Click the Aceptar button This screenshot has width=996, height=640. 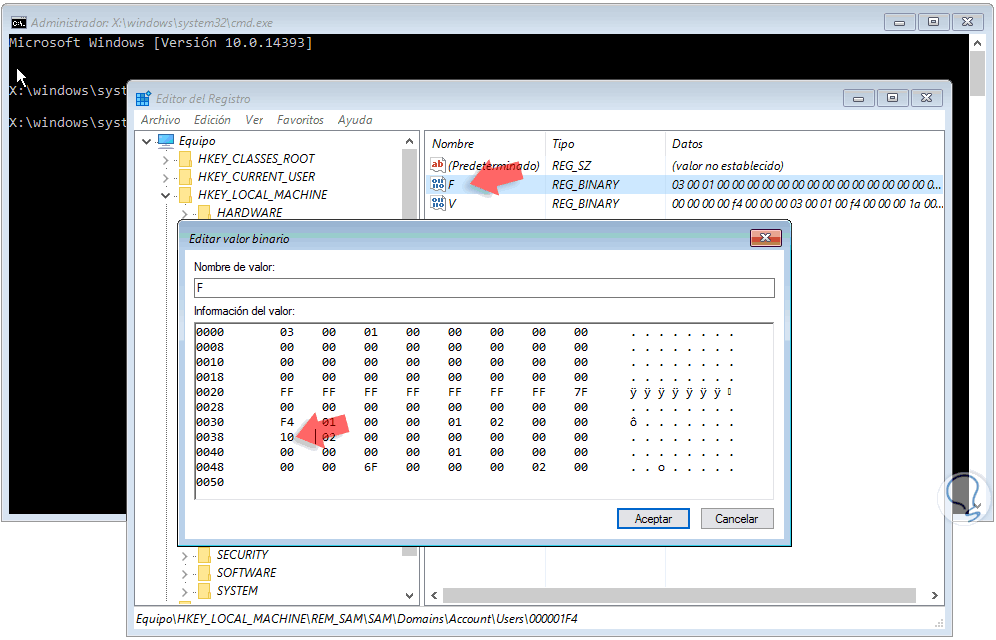pyautogui.click(x=653, y=519)
